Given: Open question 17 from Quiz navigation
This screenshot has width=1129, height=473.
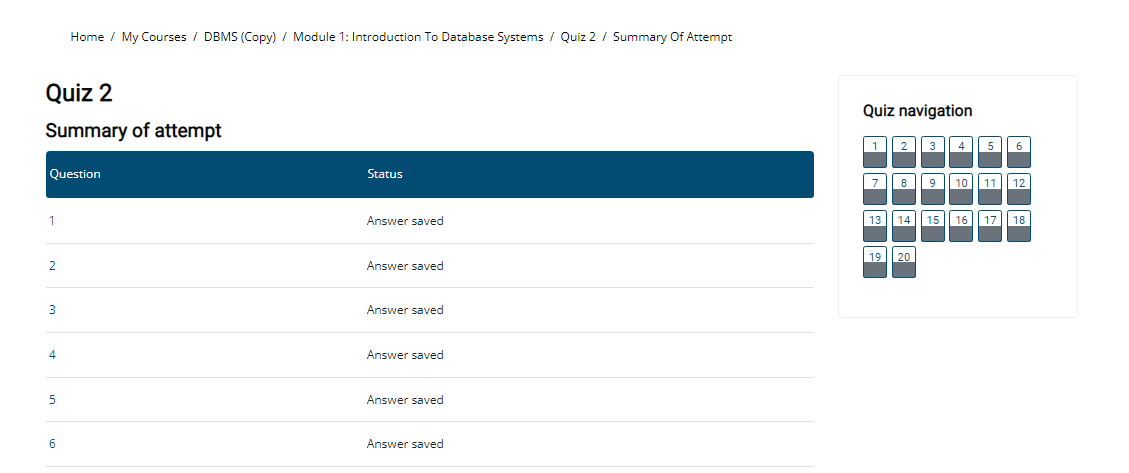Looking at the screenshot, I should click(990, 225).
